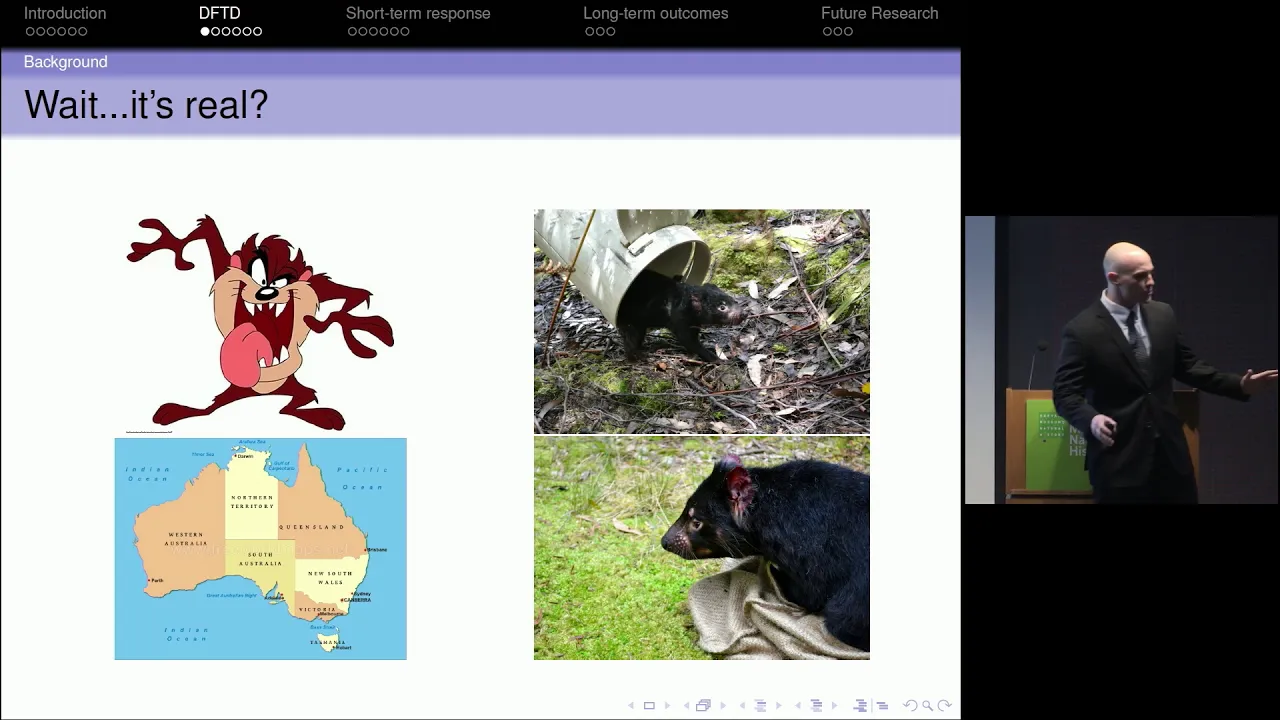The width and height of the screenshot is (1280, 720).
Task: Open the DFTD section
Action: [220, 13]
